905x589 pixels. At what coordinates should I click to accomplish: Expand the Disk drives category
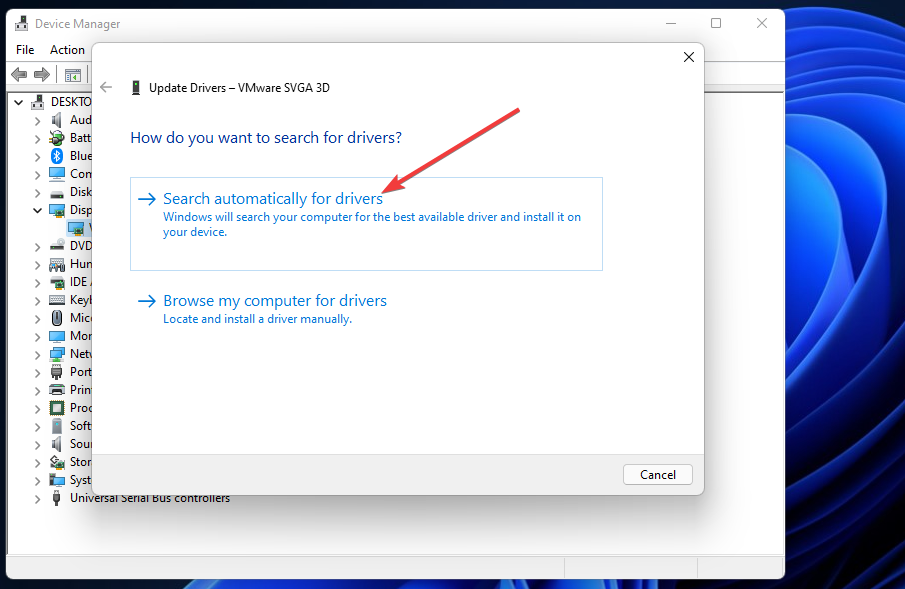click(38, 192)
